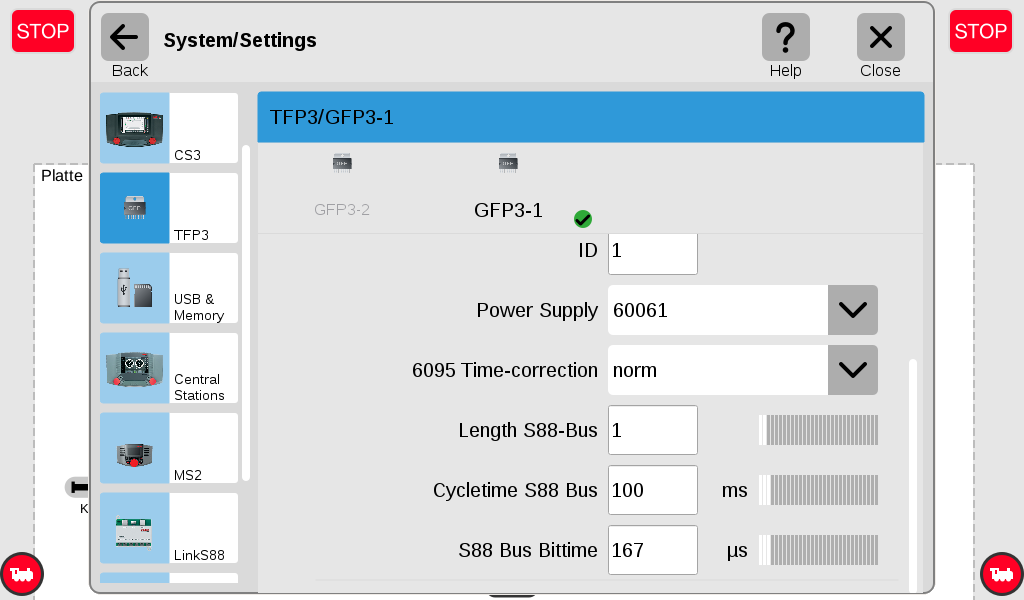
Task: Expand the 6095 Time-correction dropdown arrow
Action: pos(853,370)
